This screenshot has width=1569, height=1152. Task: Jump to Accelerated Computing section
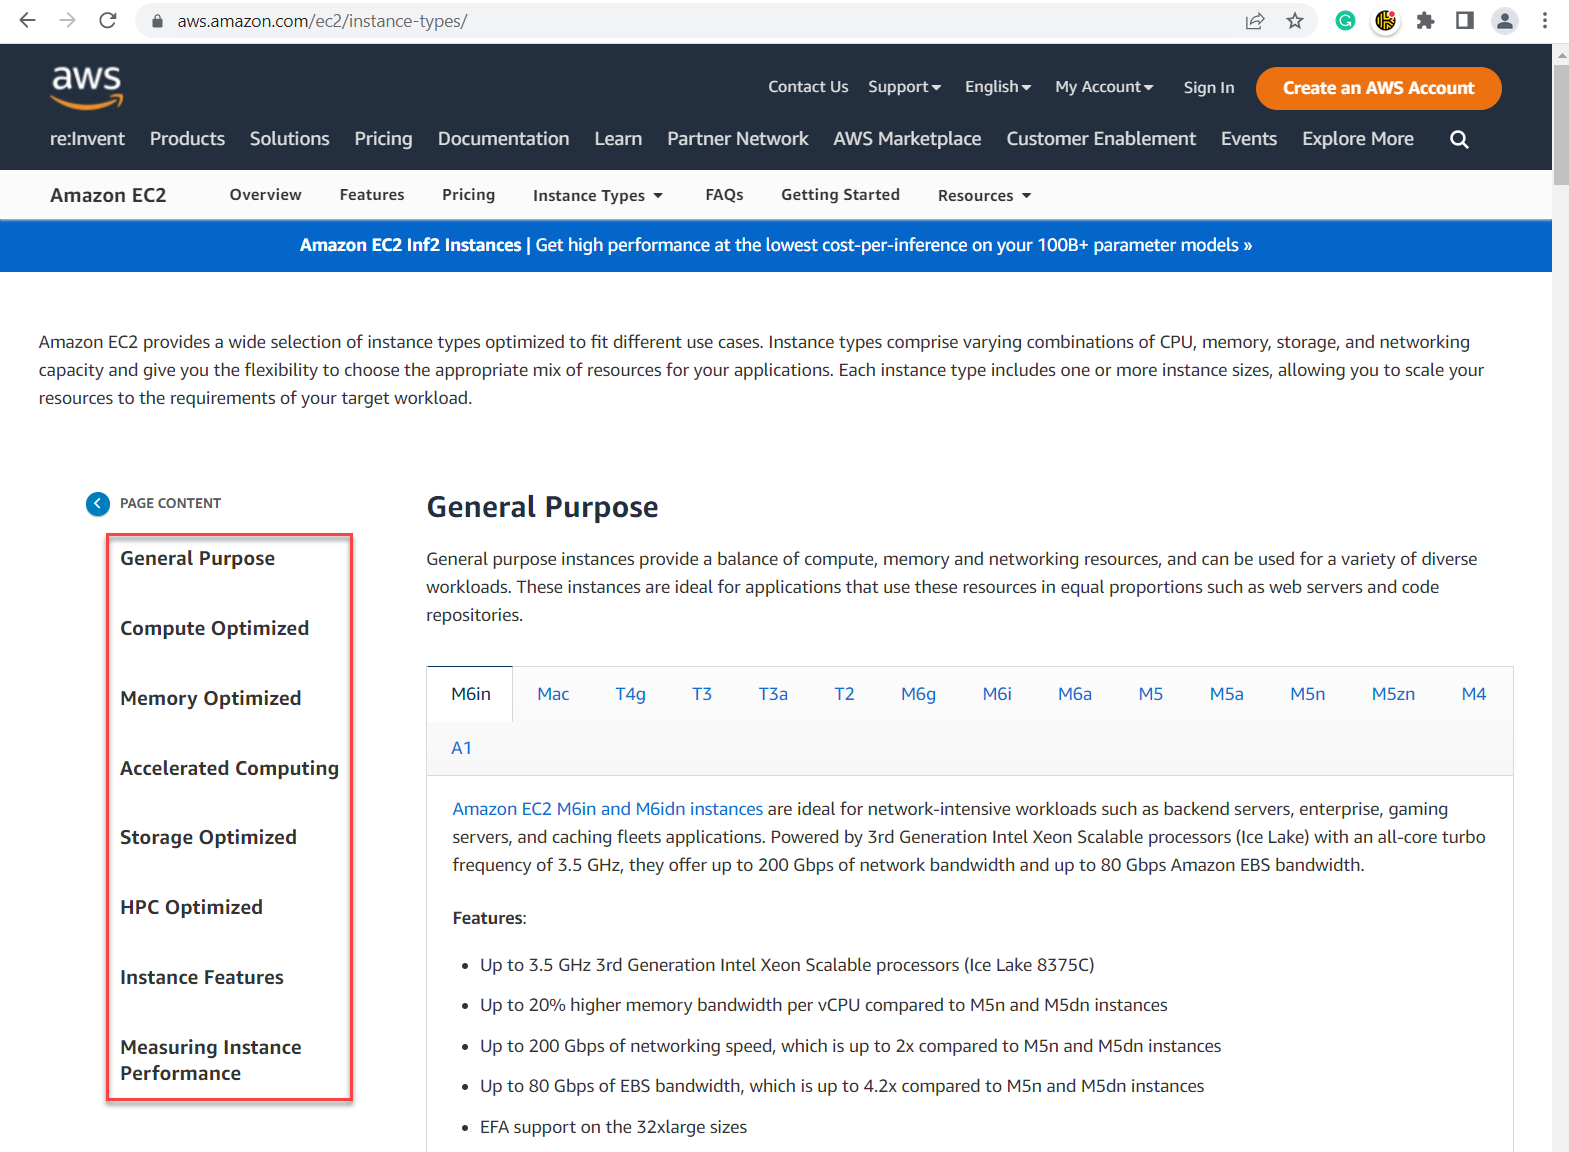click(229, 768)
